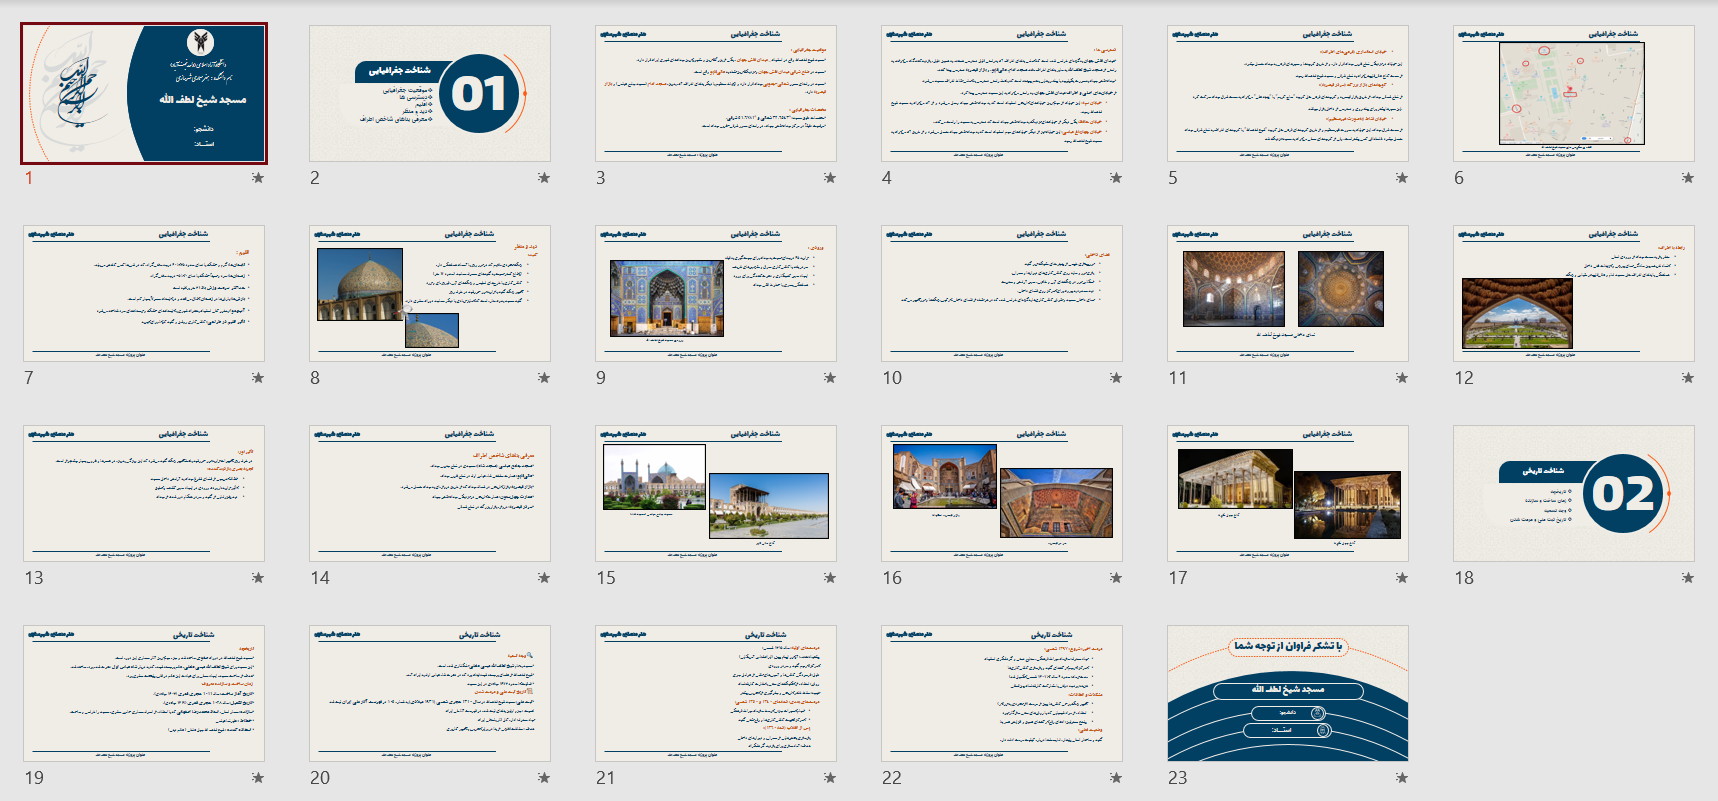Click the slide number label "23"
The image size is (1718, 801).
coord(1178,778)
